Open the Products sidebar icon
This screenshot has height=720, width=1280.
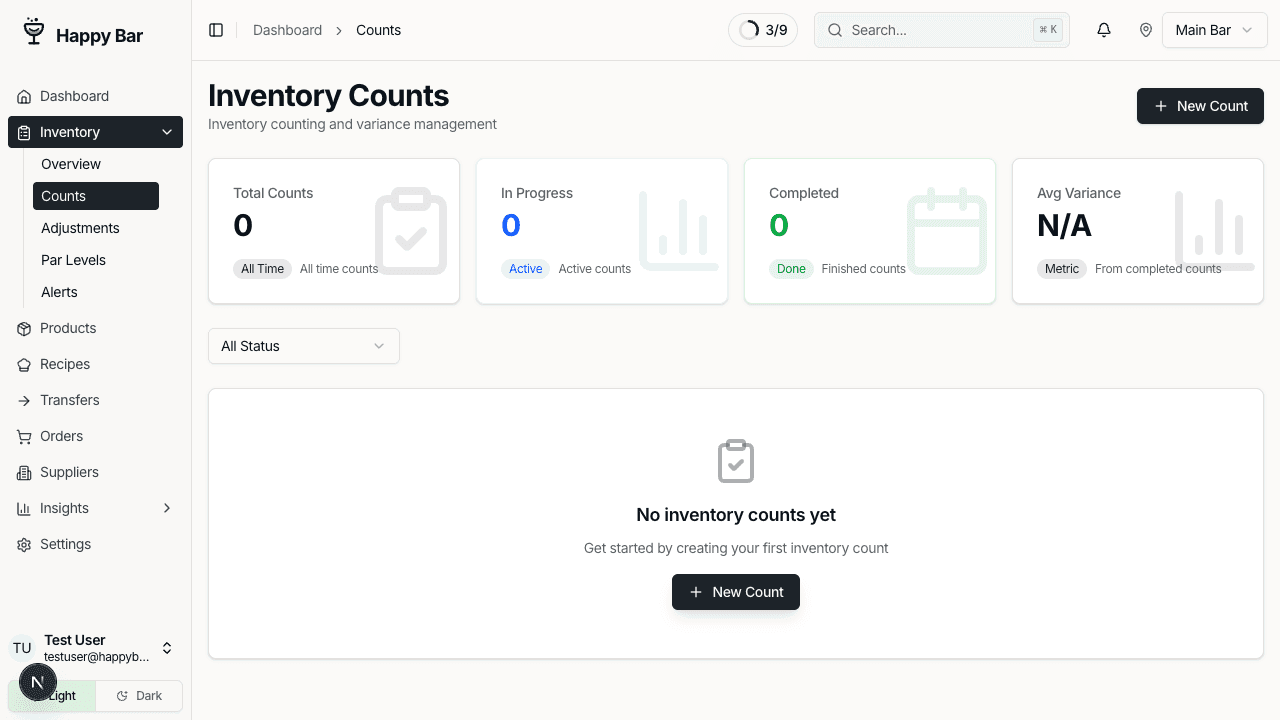22,328
